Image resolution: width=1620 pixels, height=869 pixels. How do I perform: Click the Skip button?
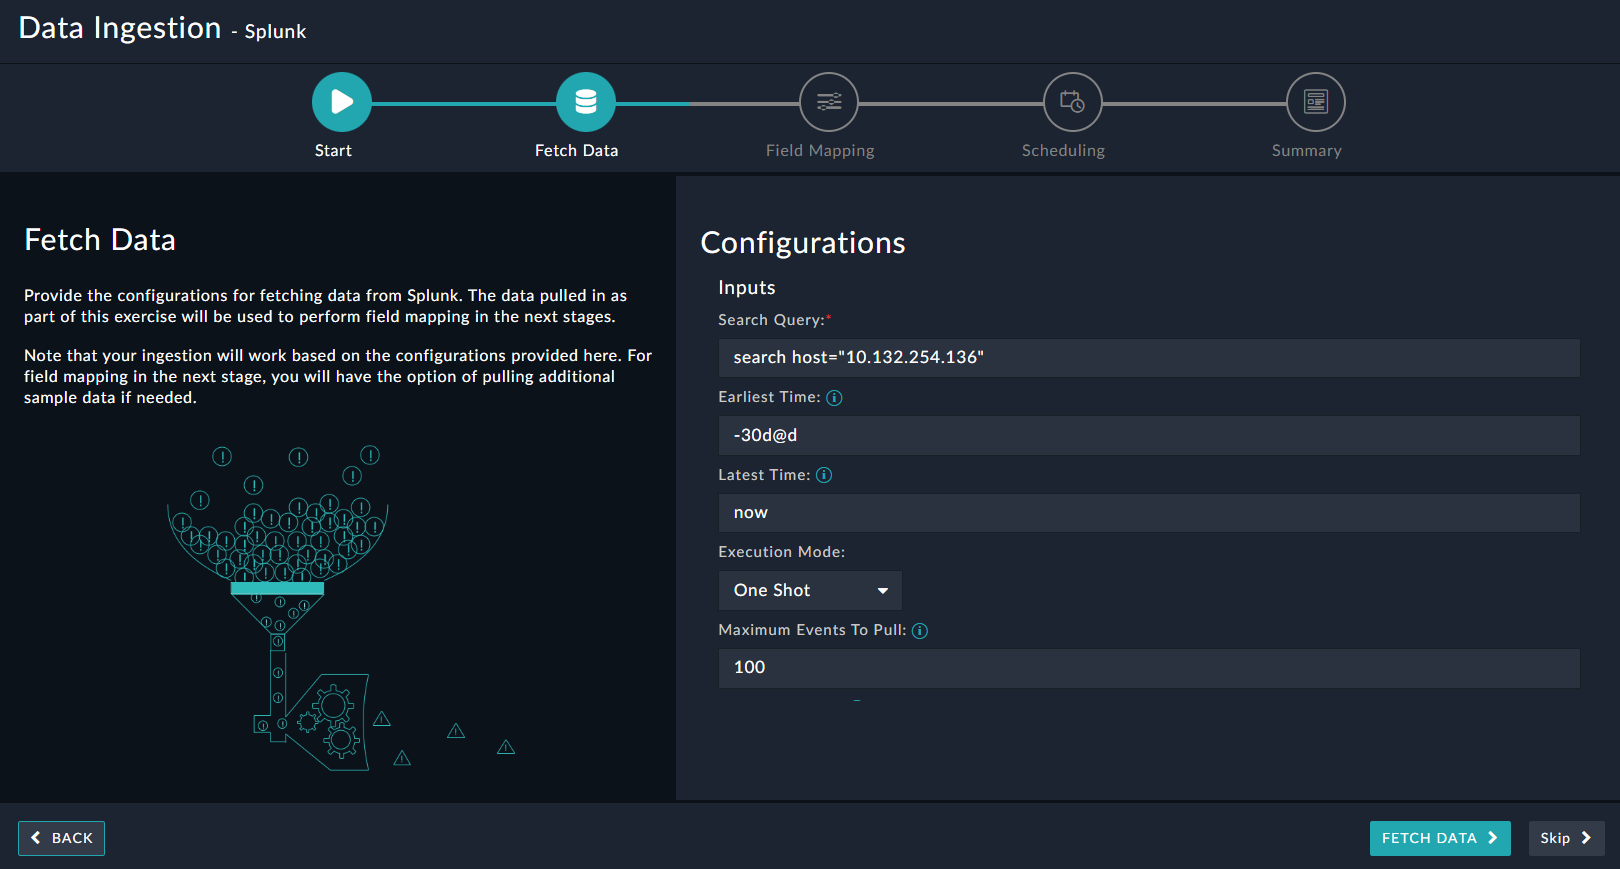pos(1565,838)
